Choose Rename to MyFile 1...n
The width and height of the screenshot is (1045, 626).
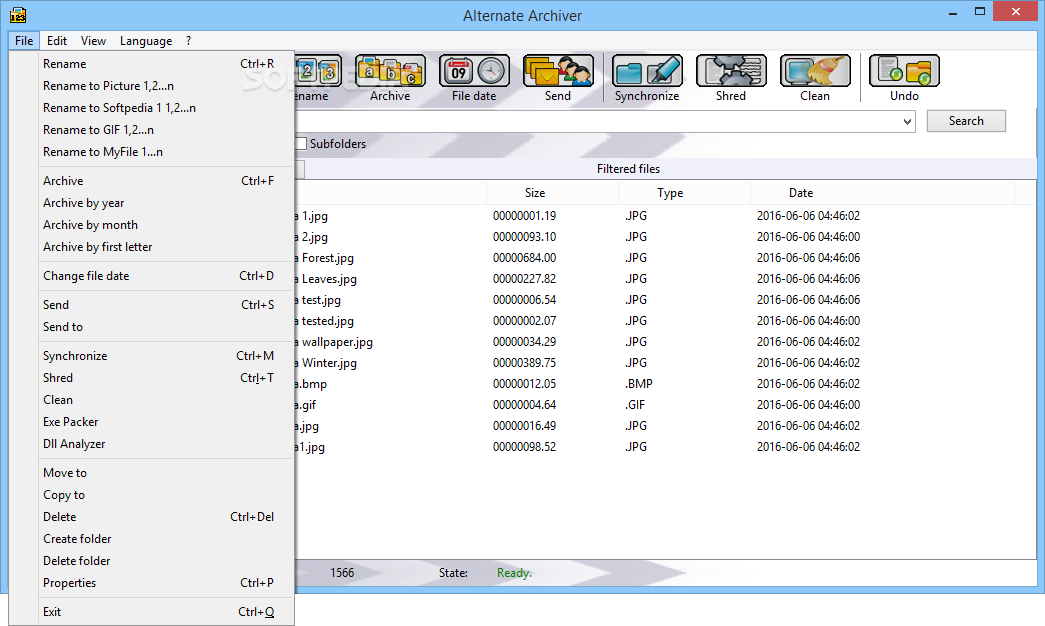166,152
